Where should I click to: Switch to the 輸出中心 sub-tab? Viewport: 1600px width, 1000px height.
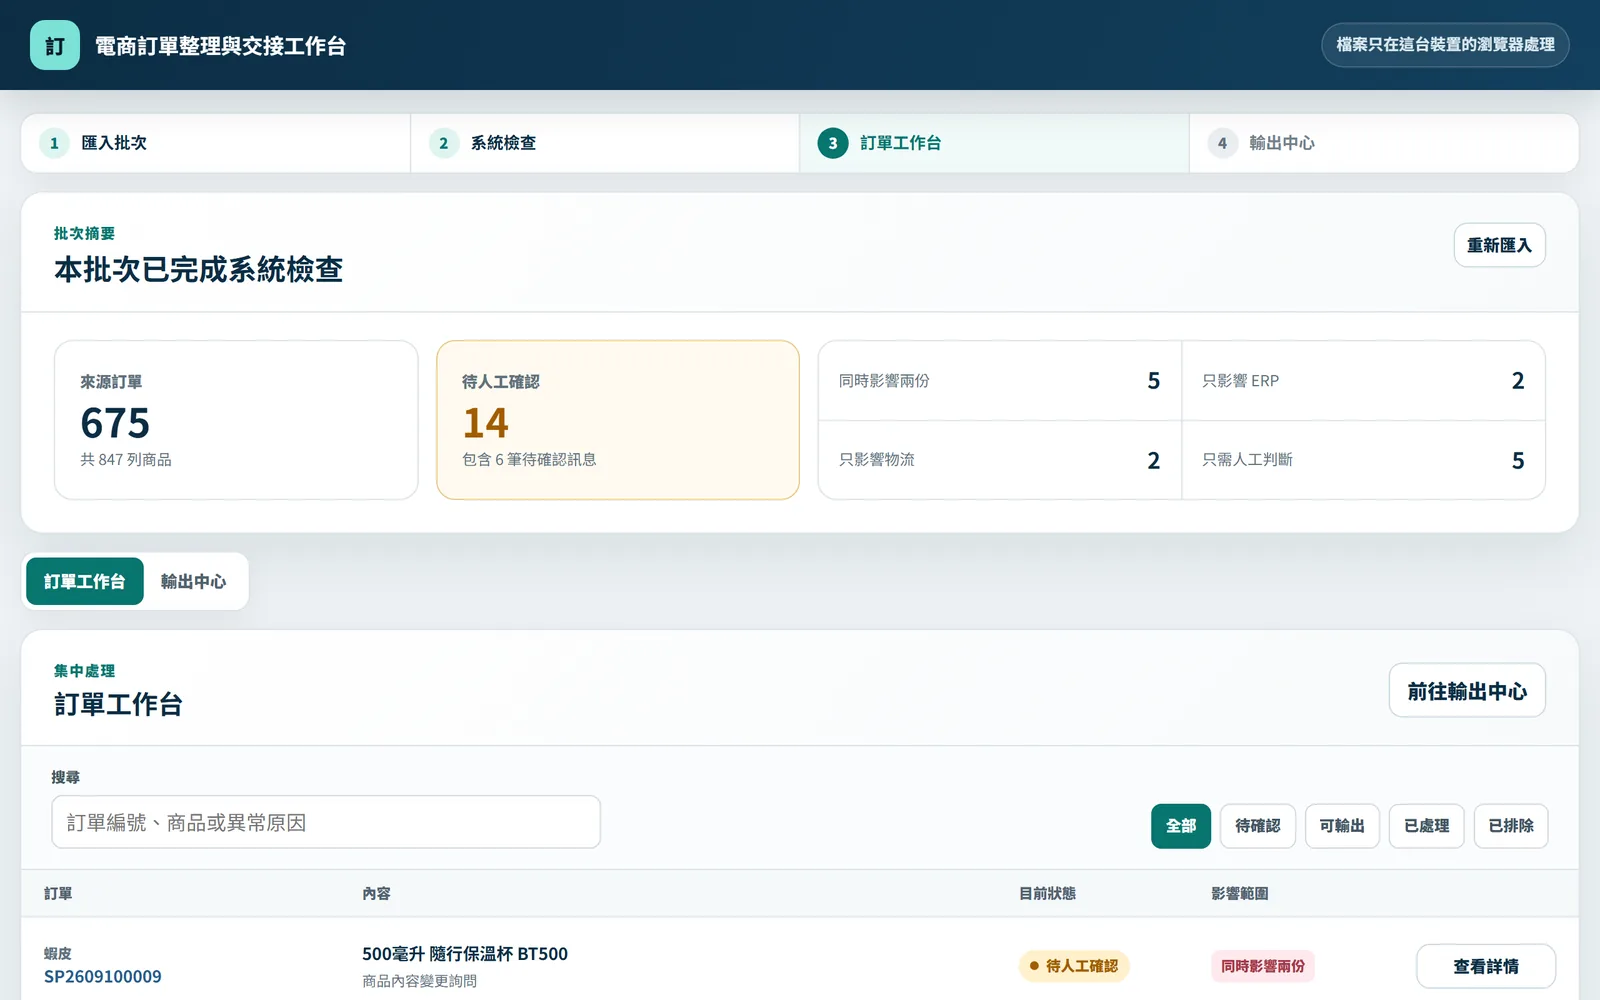pyautogui.click(x=194, y=581)
